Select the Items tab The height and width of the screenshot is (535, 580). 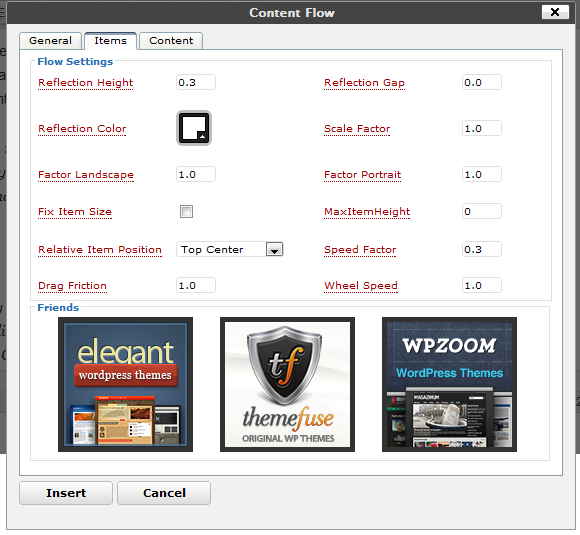[110, 40]
